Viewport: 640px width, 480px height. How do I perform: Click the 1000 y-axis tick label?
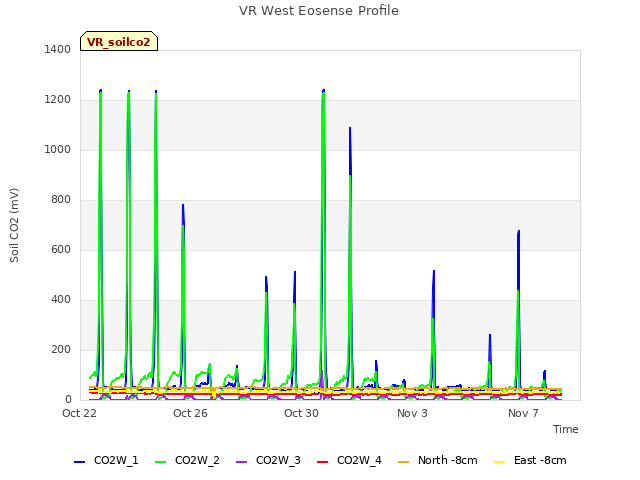pos(58,149)
